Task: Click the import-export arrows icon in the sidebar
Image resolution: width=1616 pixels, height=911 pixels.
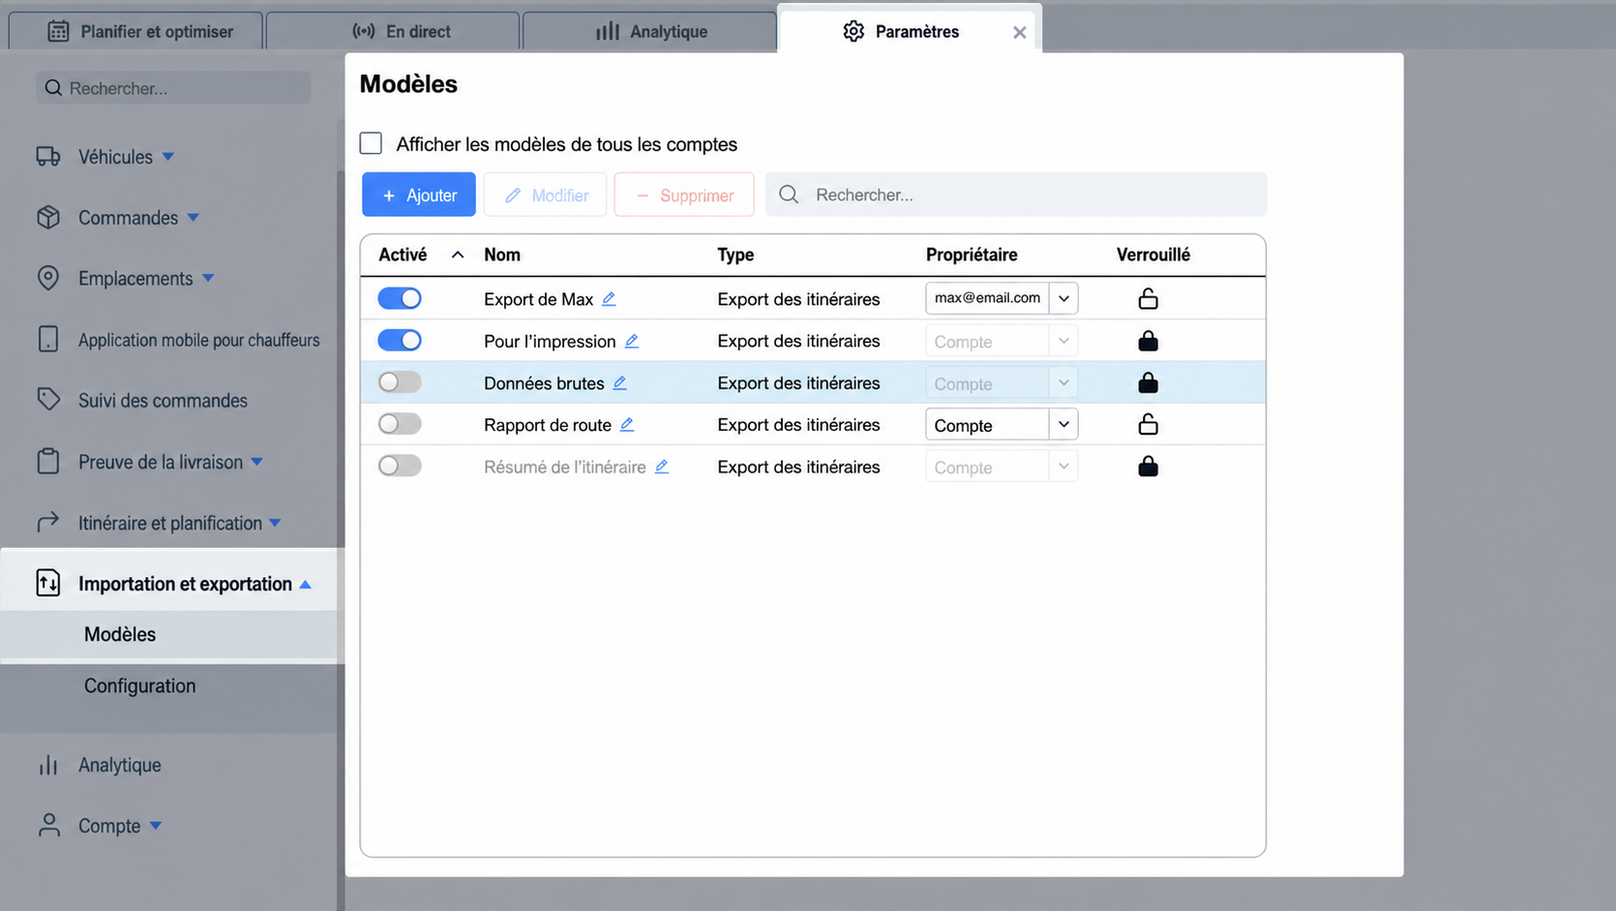Action: [x=48, y=583]
